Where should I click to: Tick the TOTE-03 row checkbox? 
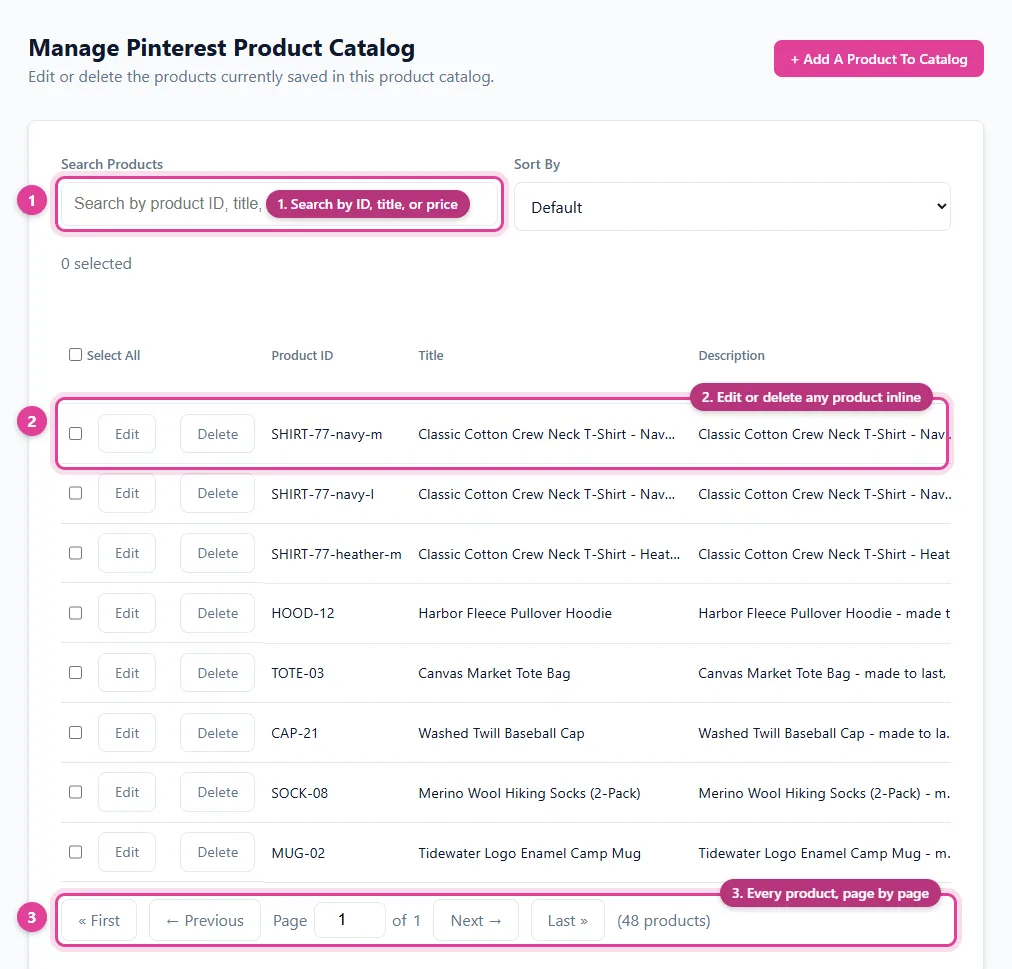pos(76,673)
